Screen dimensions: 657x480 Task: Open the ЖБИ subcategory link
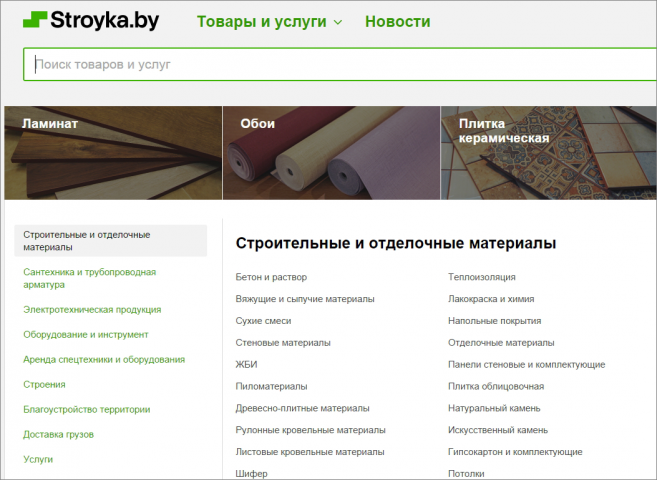click(x=246, y=364)
